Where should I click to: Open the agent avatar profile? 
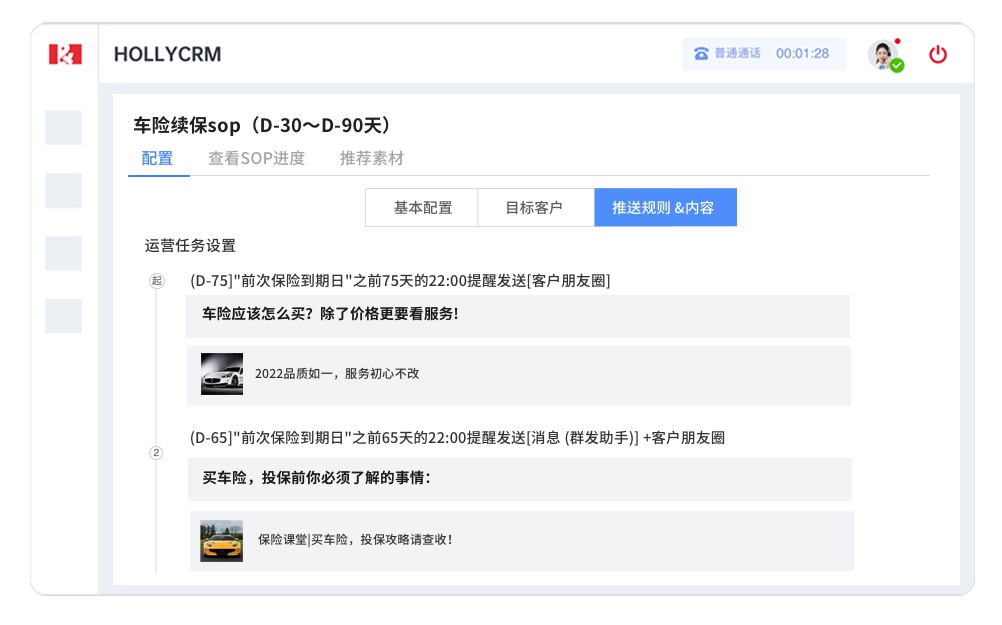point(882,53)
